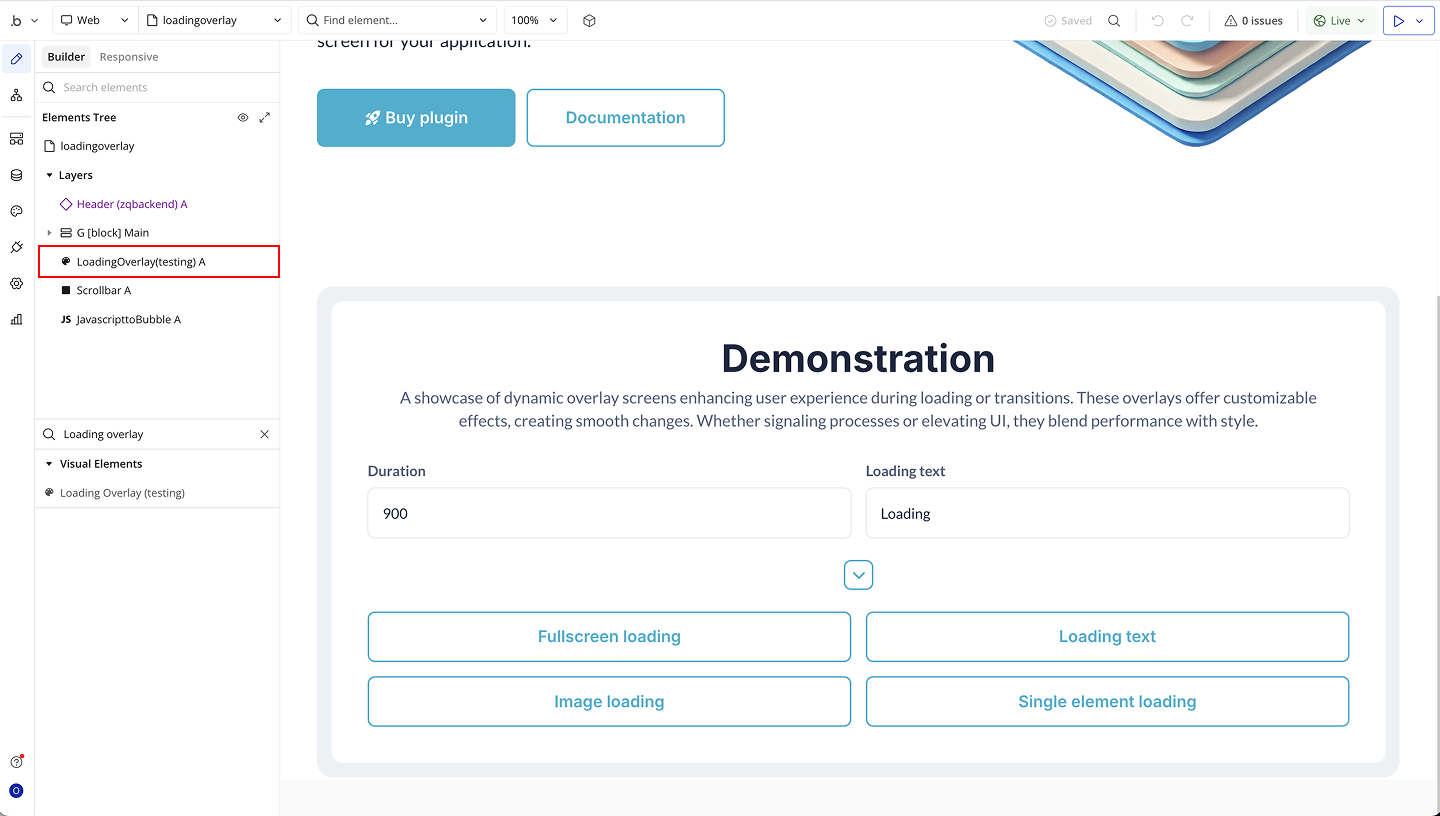Image resolution: width=1440 pixels, height=816 pixels.
Task: Collapse the Layers tree section
Action: (49, 175)
